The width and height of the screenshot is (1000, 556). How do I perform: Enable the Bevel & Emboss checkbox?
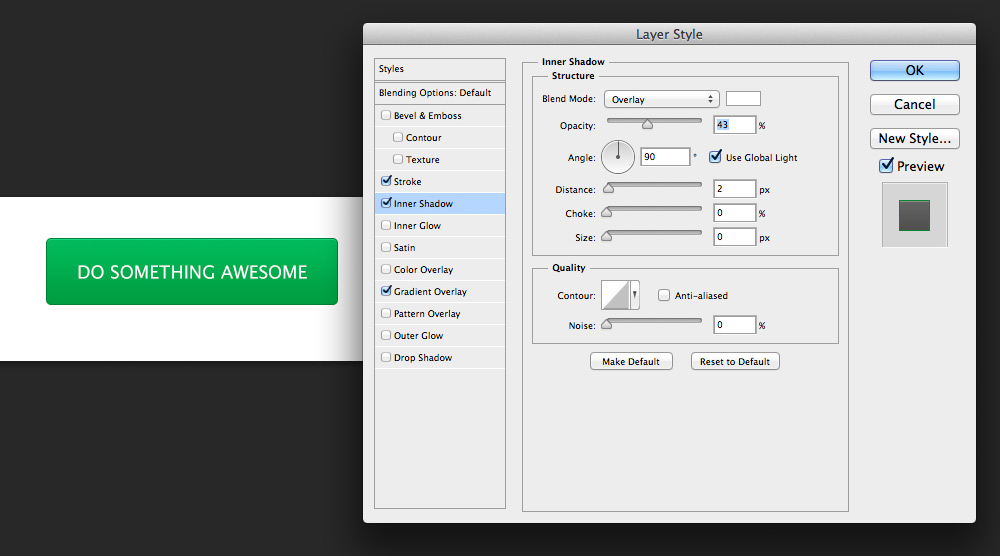coord(386,116)
